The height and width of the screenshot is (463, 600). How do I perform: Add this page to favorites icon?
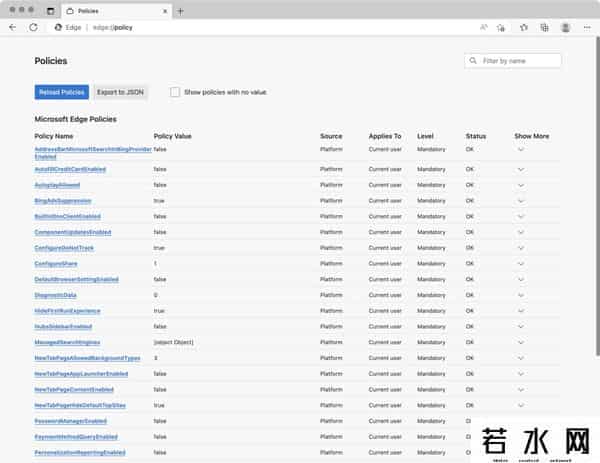[x=501, y=28]
